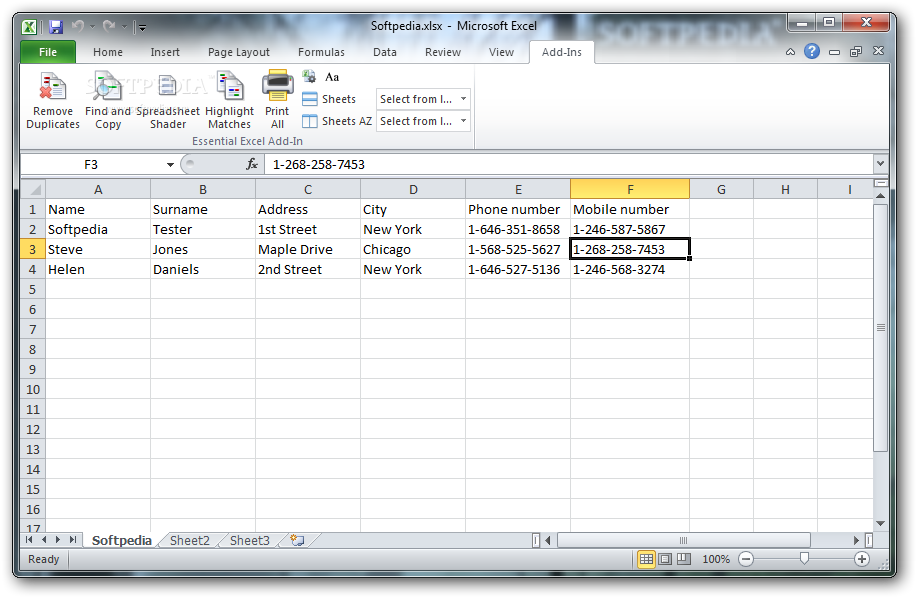
Task: Adjust the zoom slider handle
Action: click(x=804, y=559)
